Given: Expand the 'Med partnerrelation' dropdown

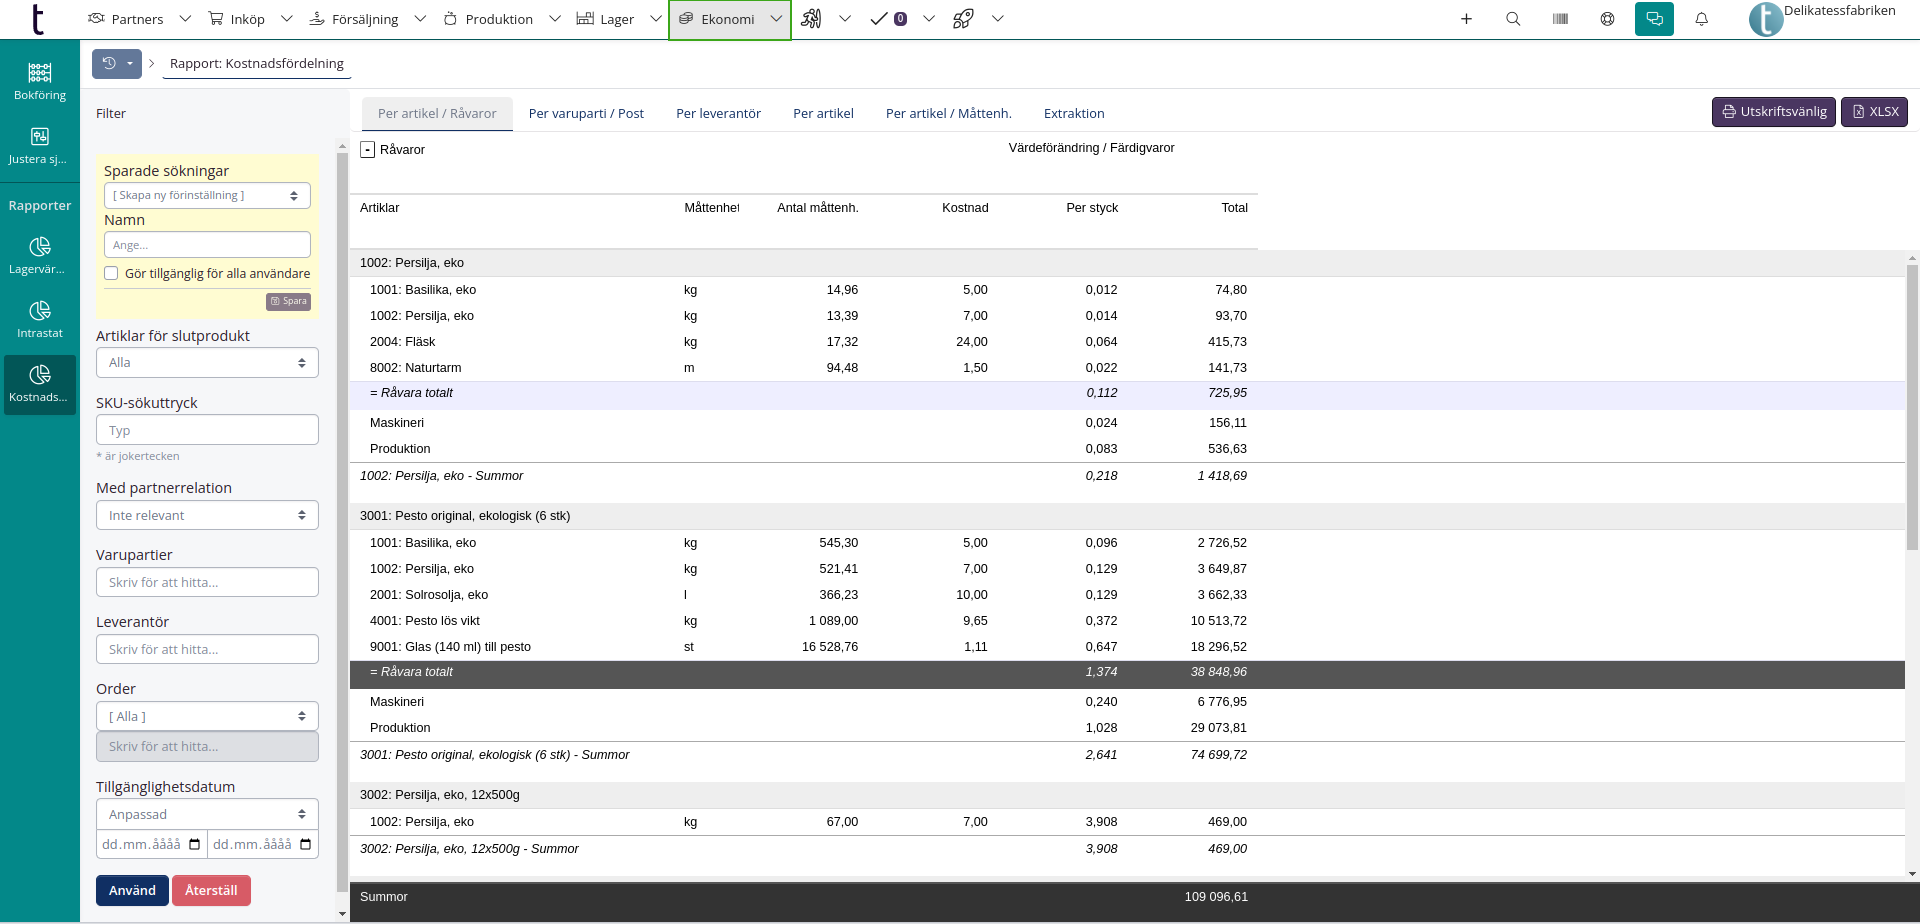Looking at the screenshot, I should pyautogui.click(x=207, y=515).
